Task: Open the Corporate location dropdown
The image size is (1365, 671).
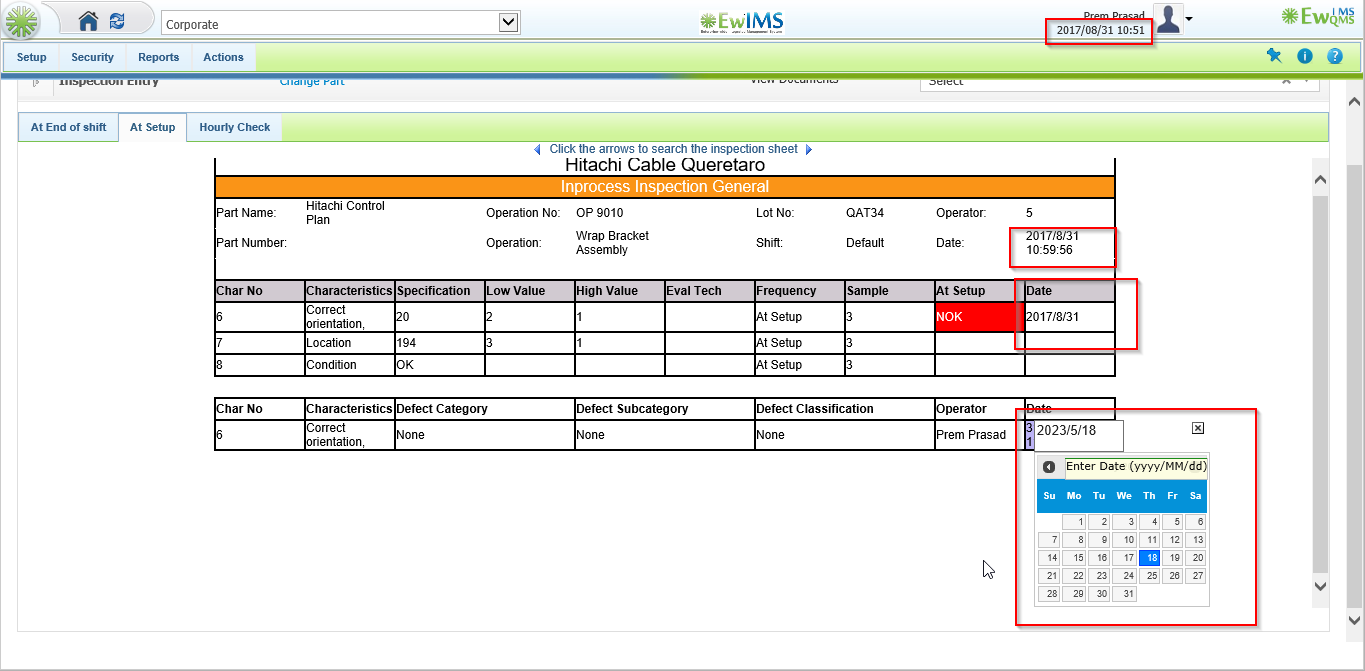Action: (341, 23)
